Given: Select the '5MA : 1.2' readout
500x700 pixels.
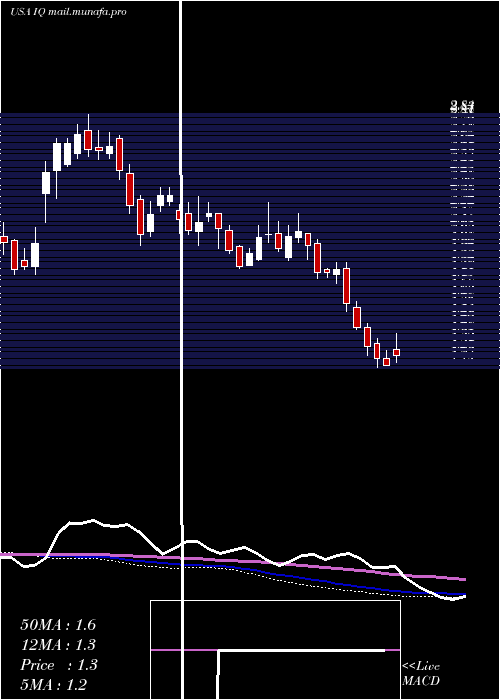Looking at the screenshot, I should click(x=54, y=685).
